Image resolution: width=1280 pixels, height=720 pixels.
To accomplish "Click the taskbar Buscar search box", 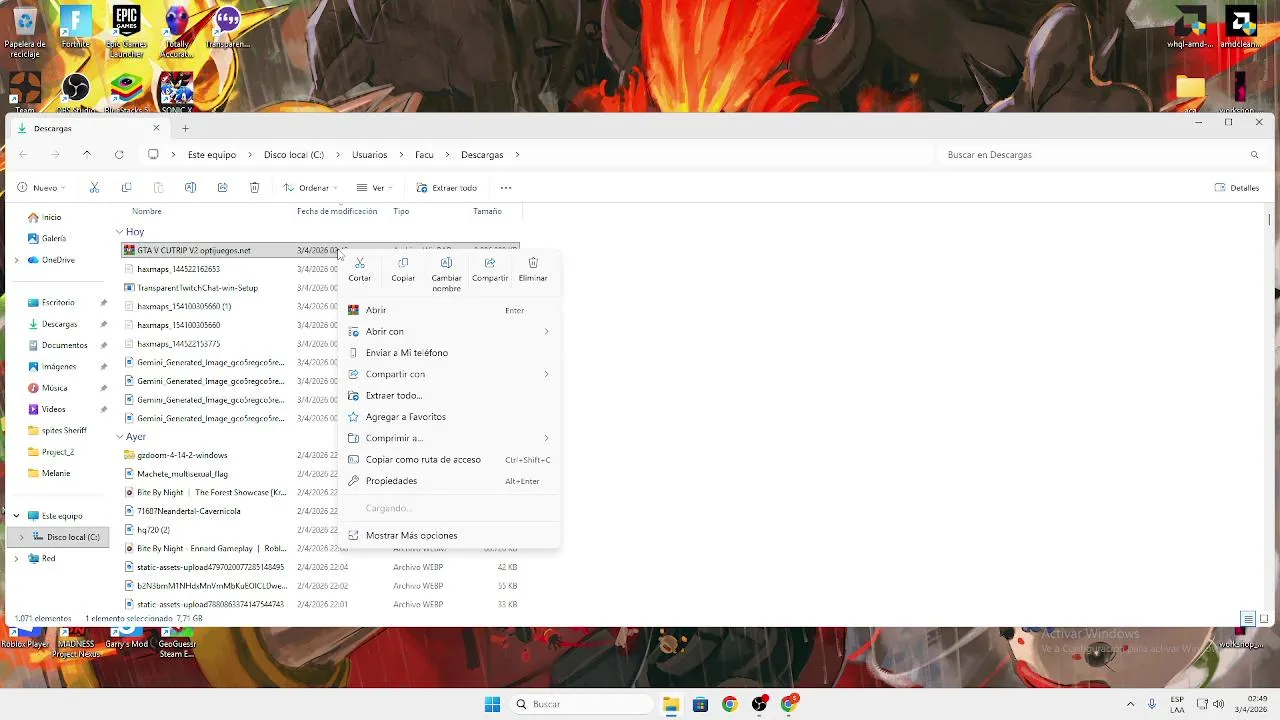I will click(x=582, y=704).
